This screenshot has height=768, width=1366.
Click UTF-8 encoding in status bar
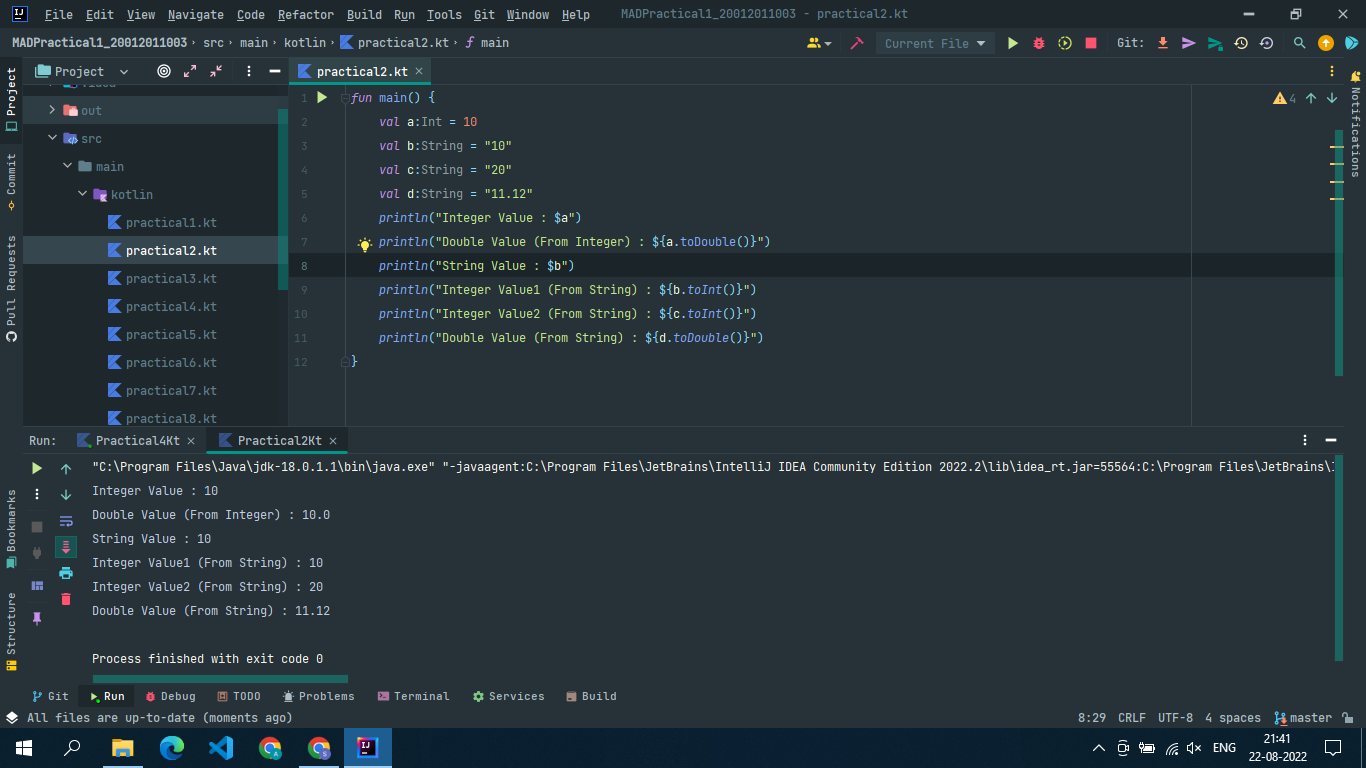(x=1175, y=718)
